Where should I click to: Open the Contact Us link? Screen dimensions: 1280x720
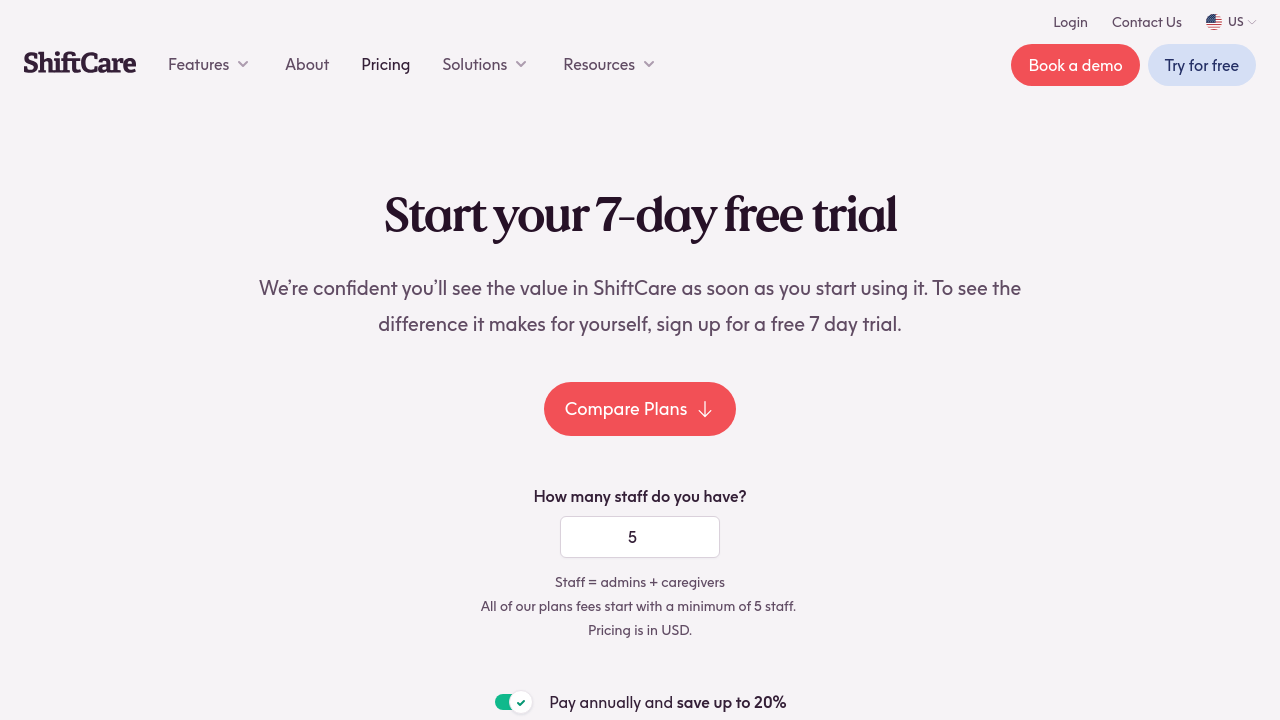1146,22
